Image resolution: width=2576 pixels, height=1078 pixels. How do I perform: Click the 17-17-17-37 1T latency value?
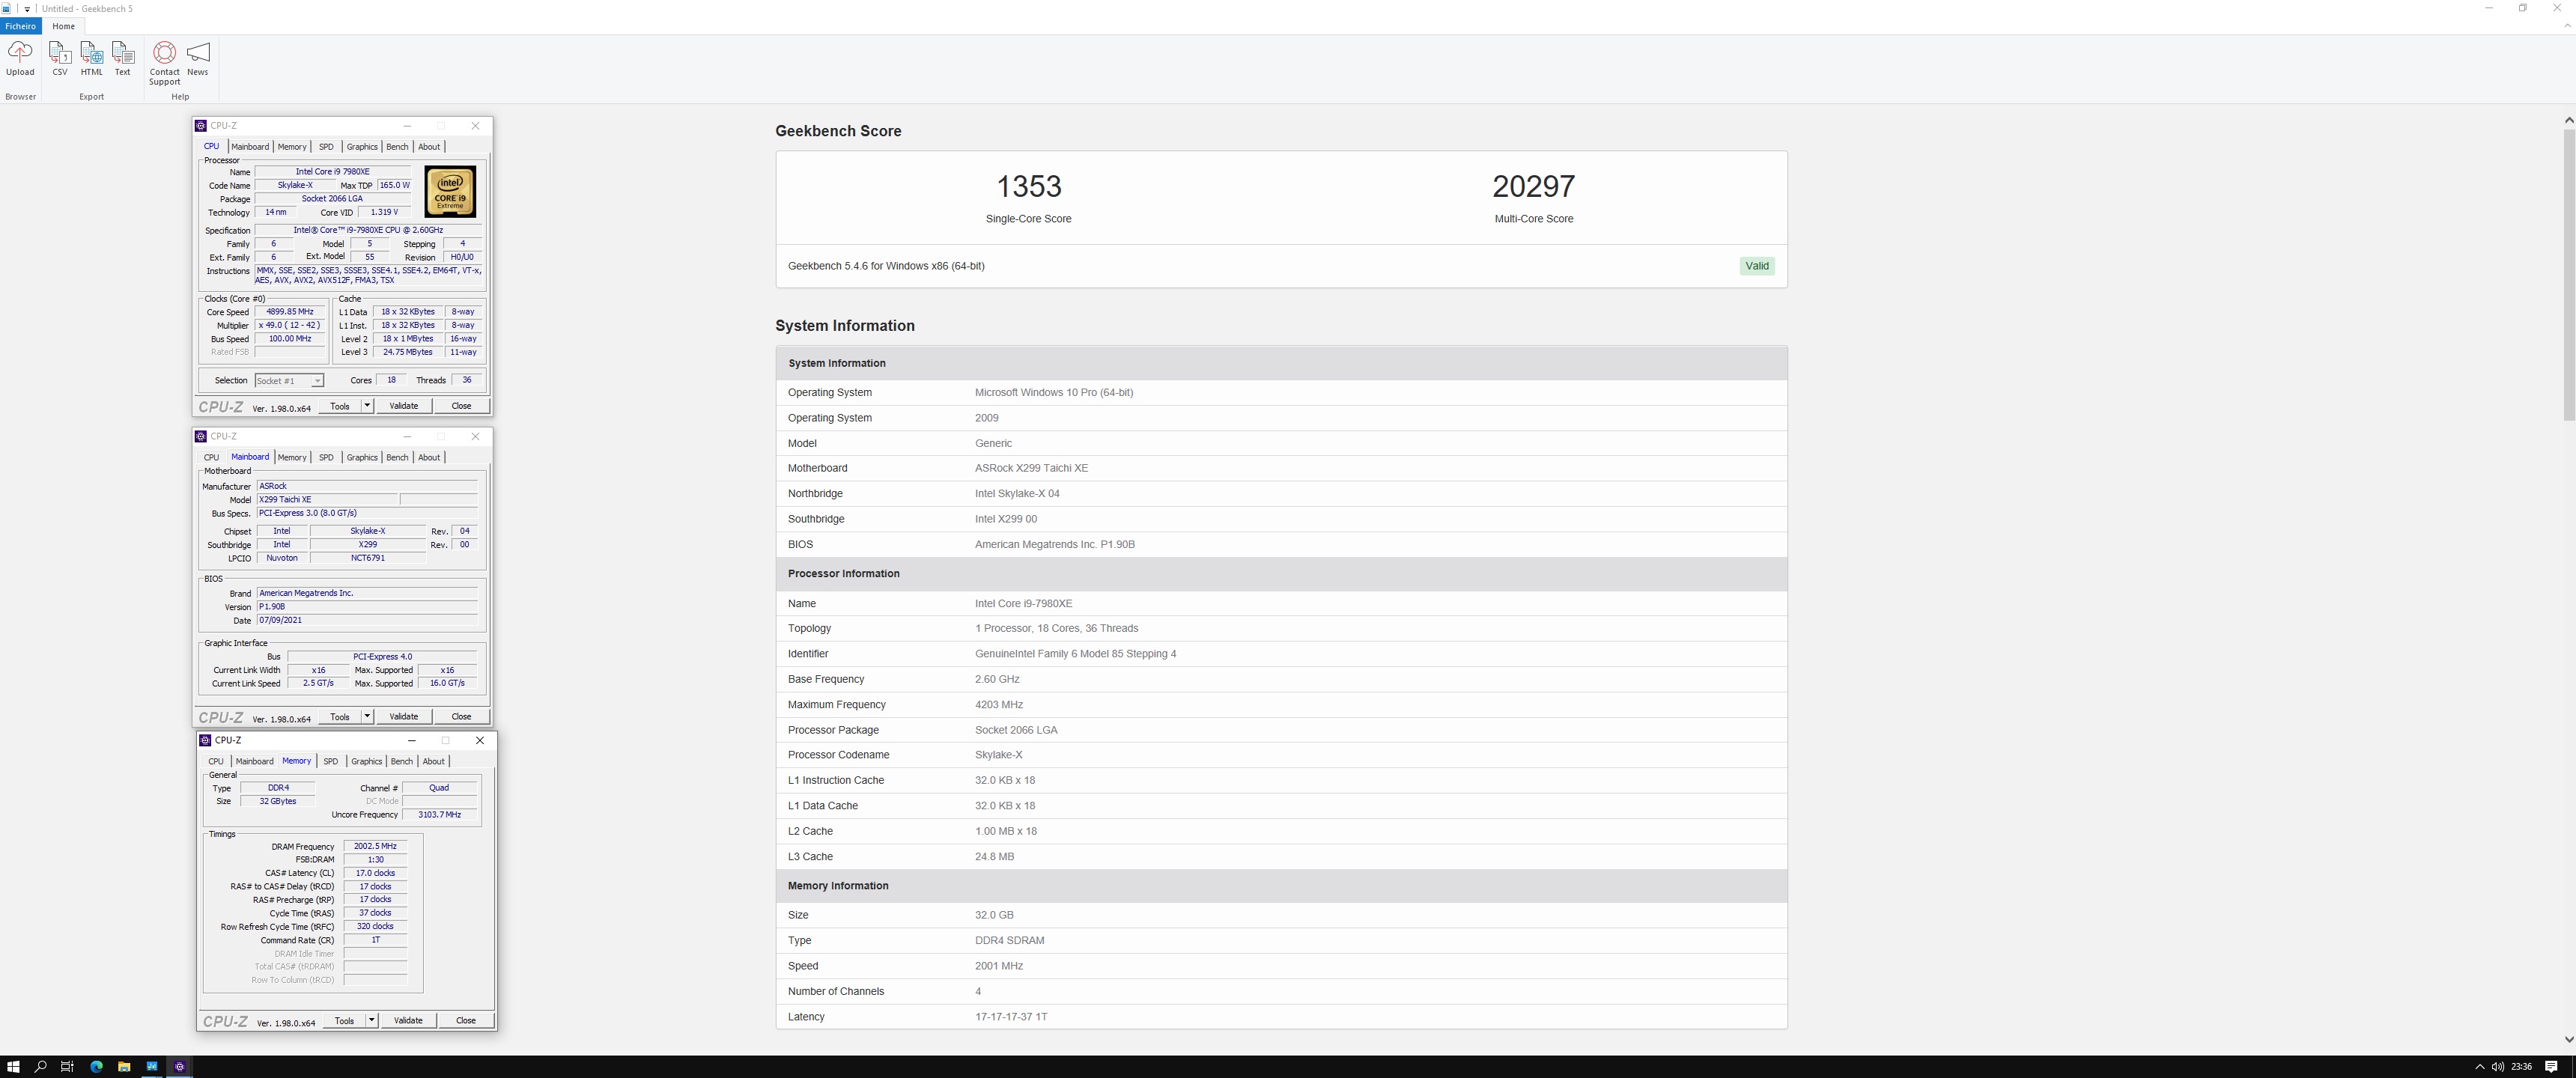[1011, 1017]
